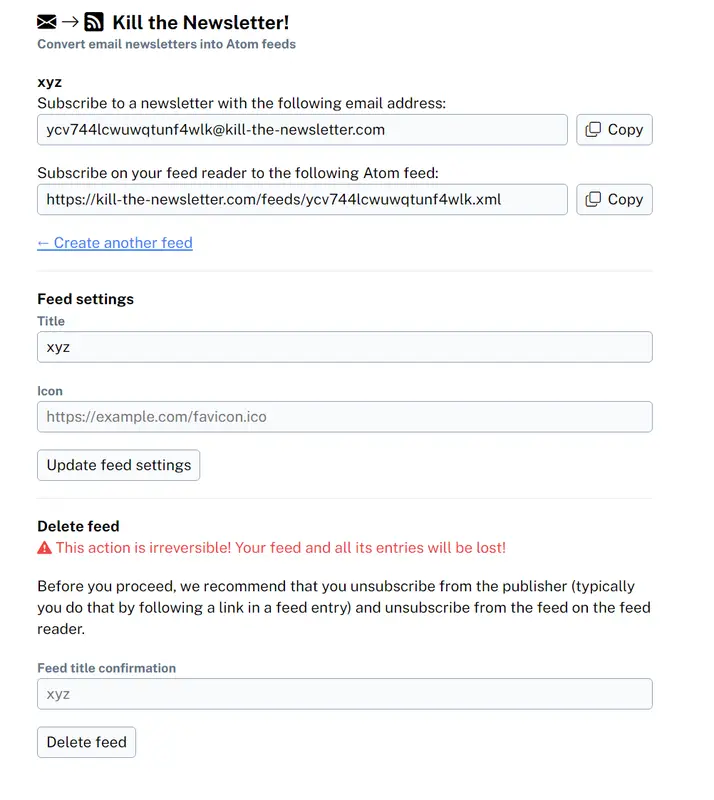Click the envelope icon in the header
The height and width of the screenshot is (800, 714).
tap(47, 22)
